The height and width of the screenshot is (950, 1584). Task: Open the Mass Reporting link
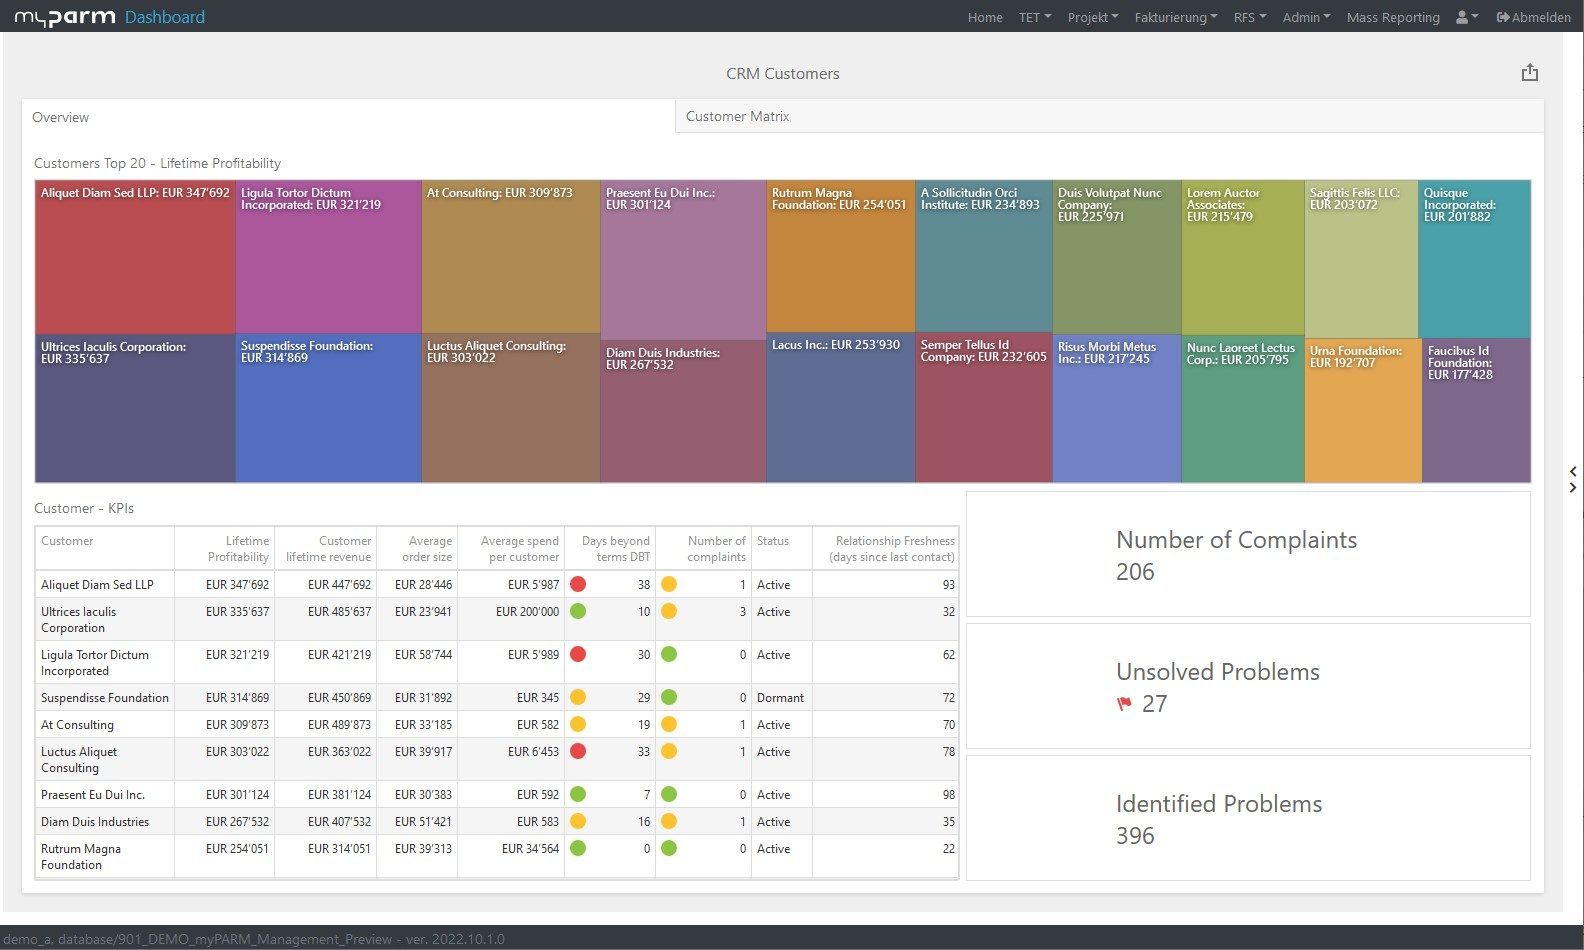(1392, 17)
